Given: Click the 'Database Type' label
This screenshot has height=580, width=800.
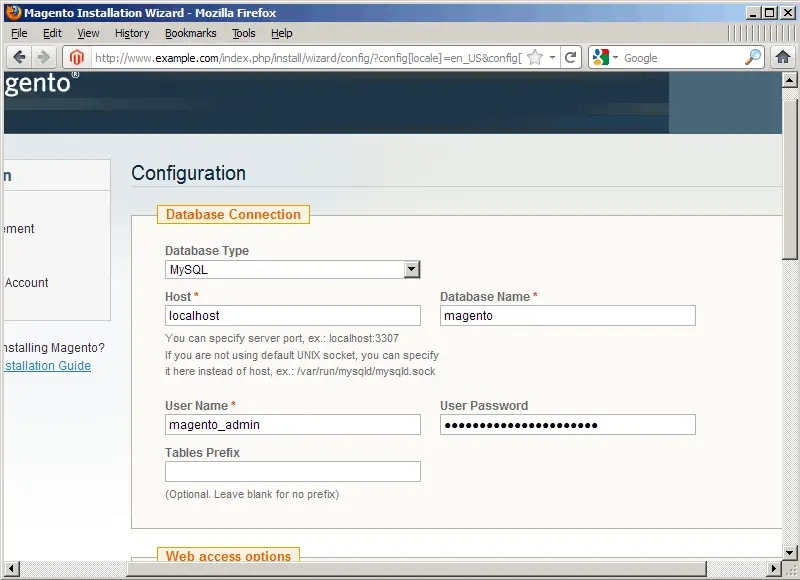Looking at the screenshot, I should [x=207, y=250].
